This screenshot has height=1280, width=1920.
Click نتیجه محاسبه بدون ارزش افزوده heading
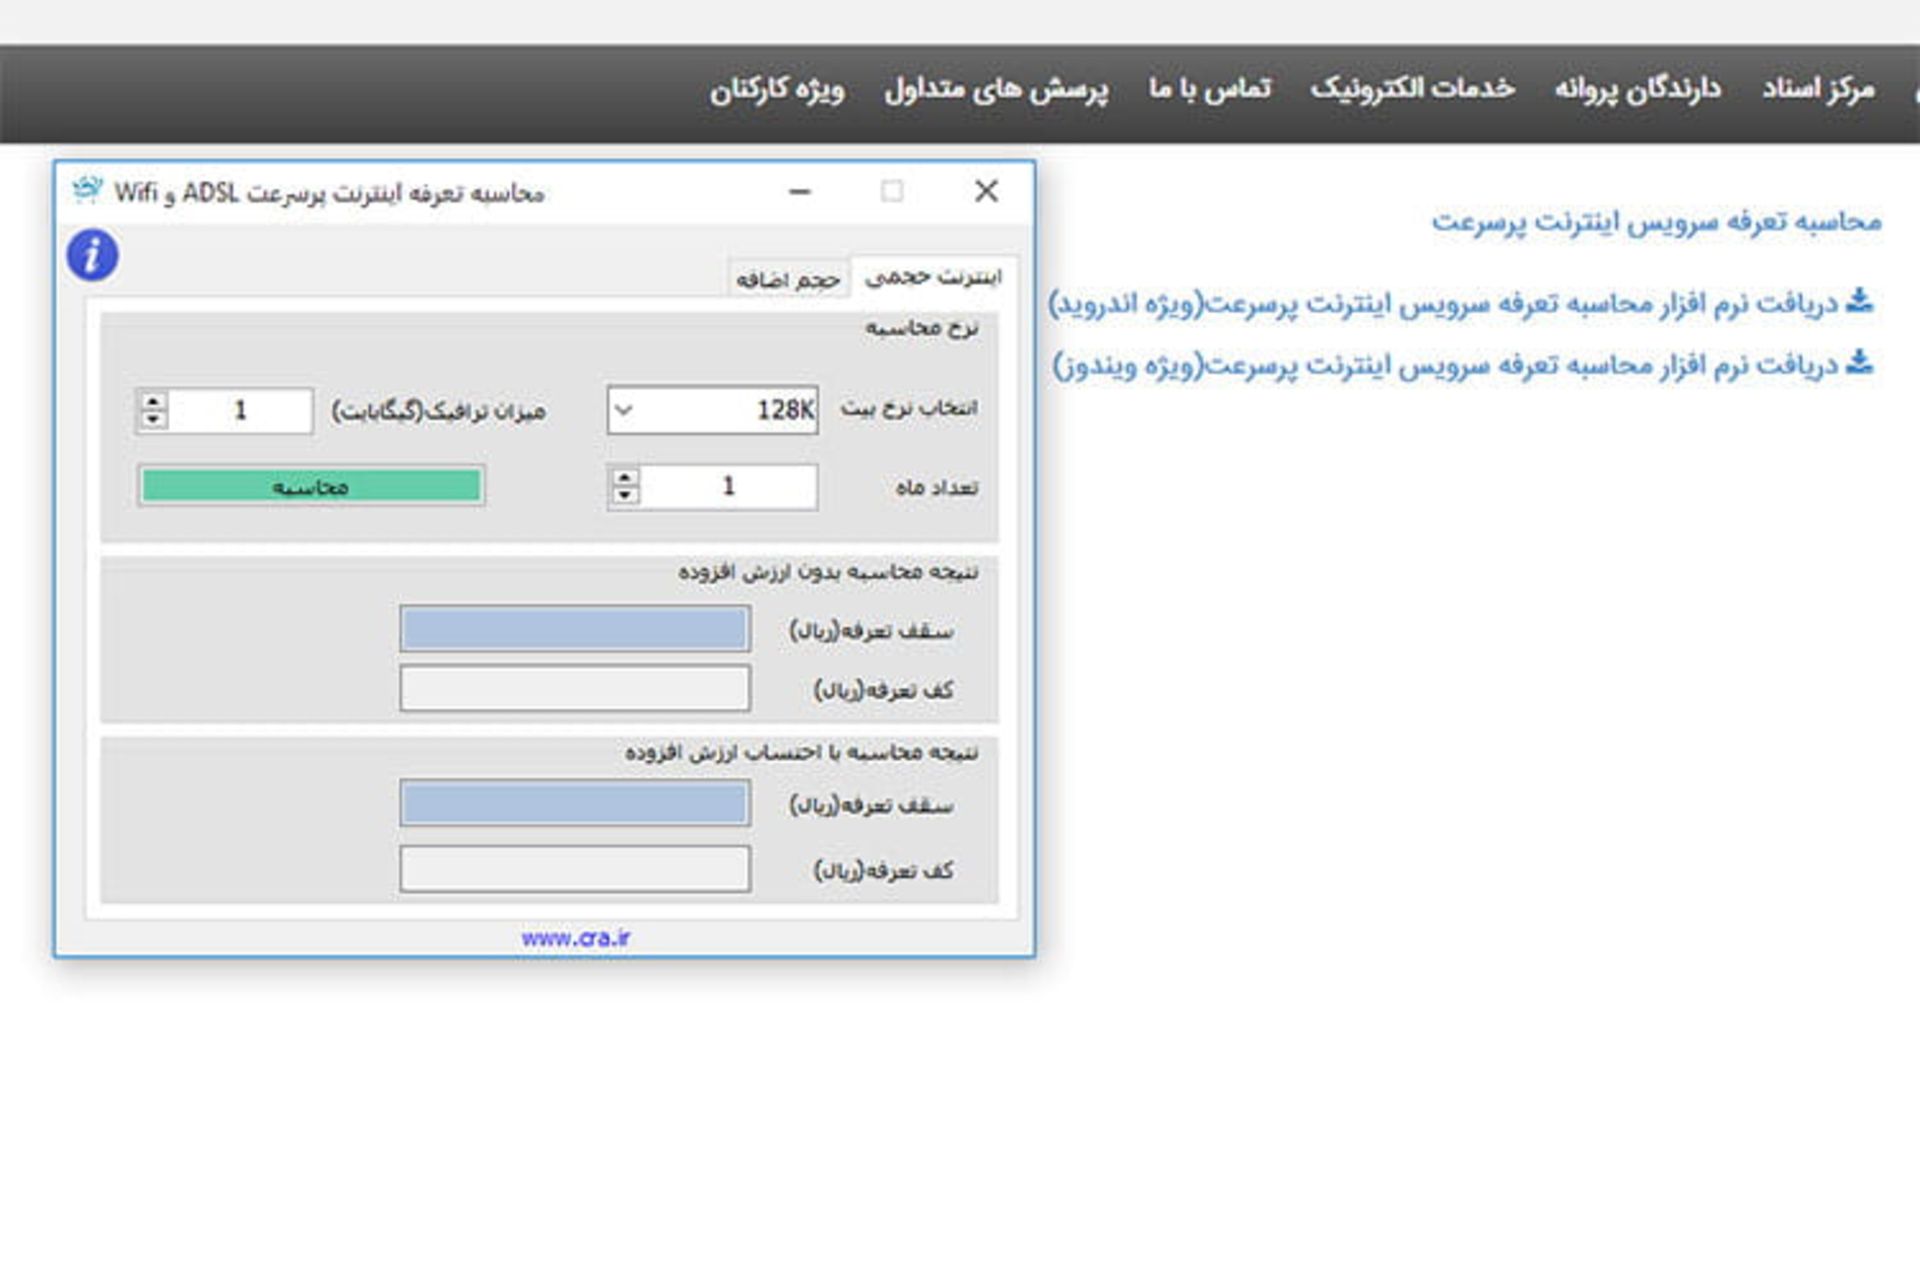click(x=828, y=572)
